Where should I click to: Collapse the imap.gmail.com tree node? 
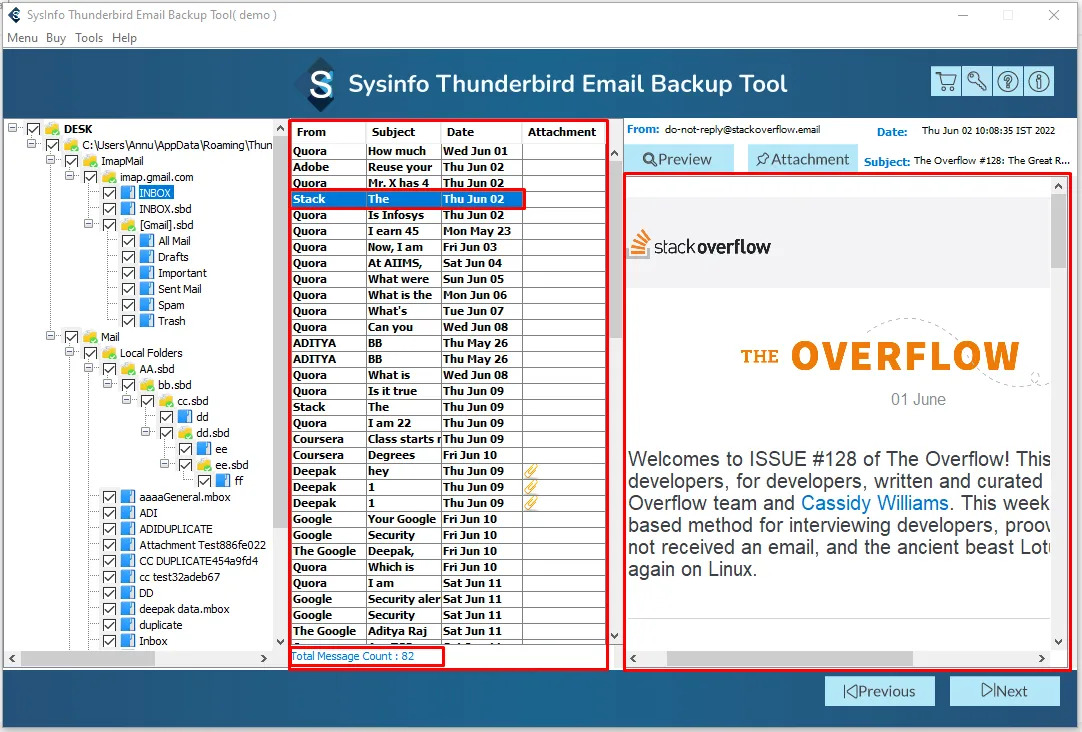[x=70, y=176]
